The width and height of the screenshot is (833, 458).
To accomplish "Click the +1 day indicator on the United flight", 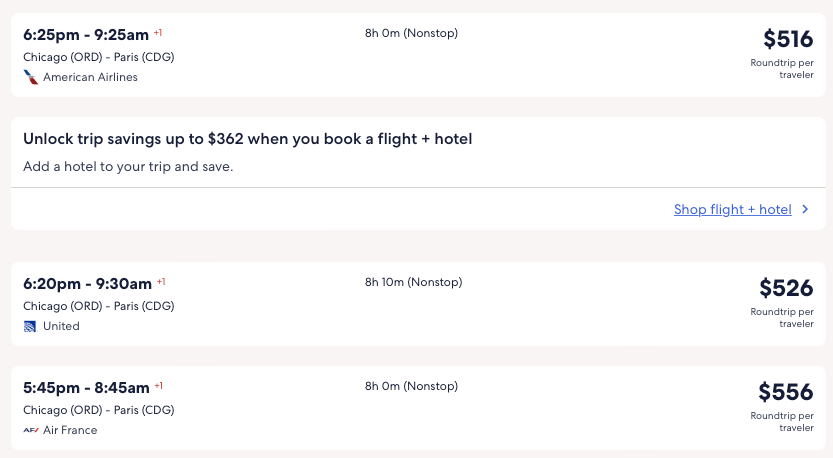I will click(x=161, y=282).
